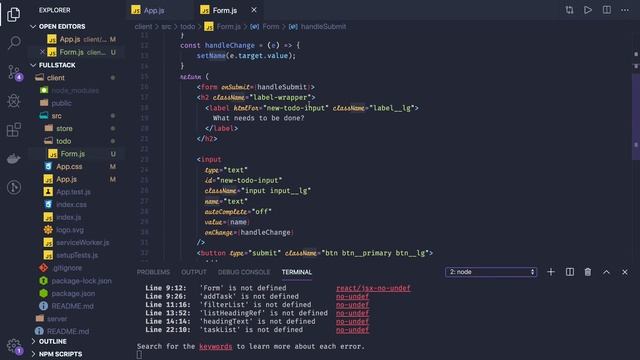Click the keywords link in terminal
This screenshot has width=640, height=360.
tap(216, 347)
